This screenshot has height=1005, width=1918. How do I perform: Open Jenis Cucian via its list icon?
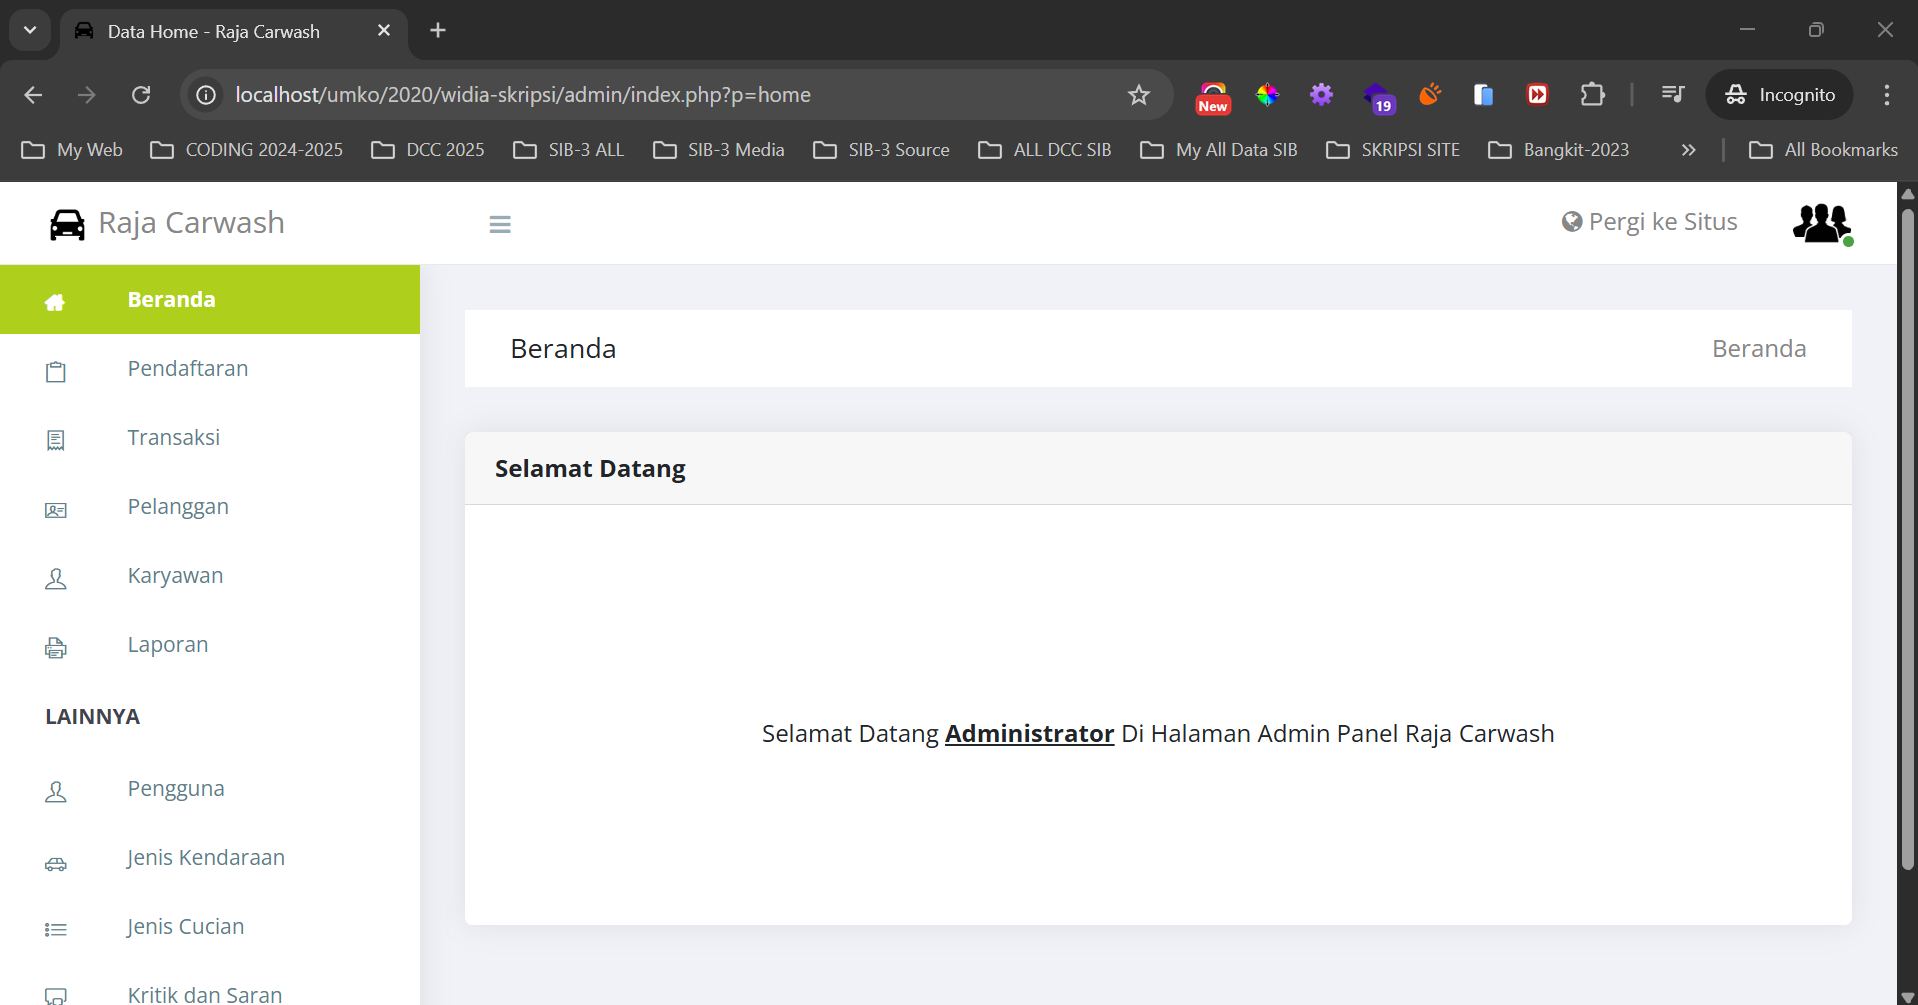tap(56, 929)
